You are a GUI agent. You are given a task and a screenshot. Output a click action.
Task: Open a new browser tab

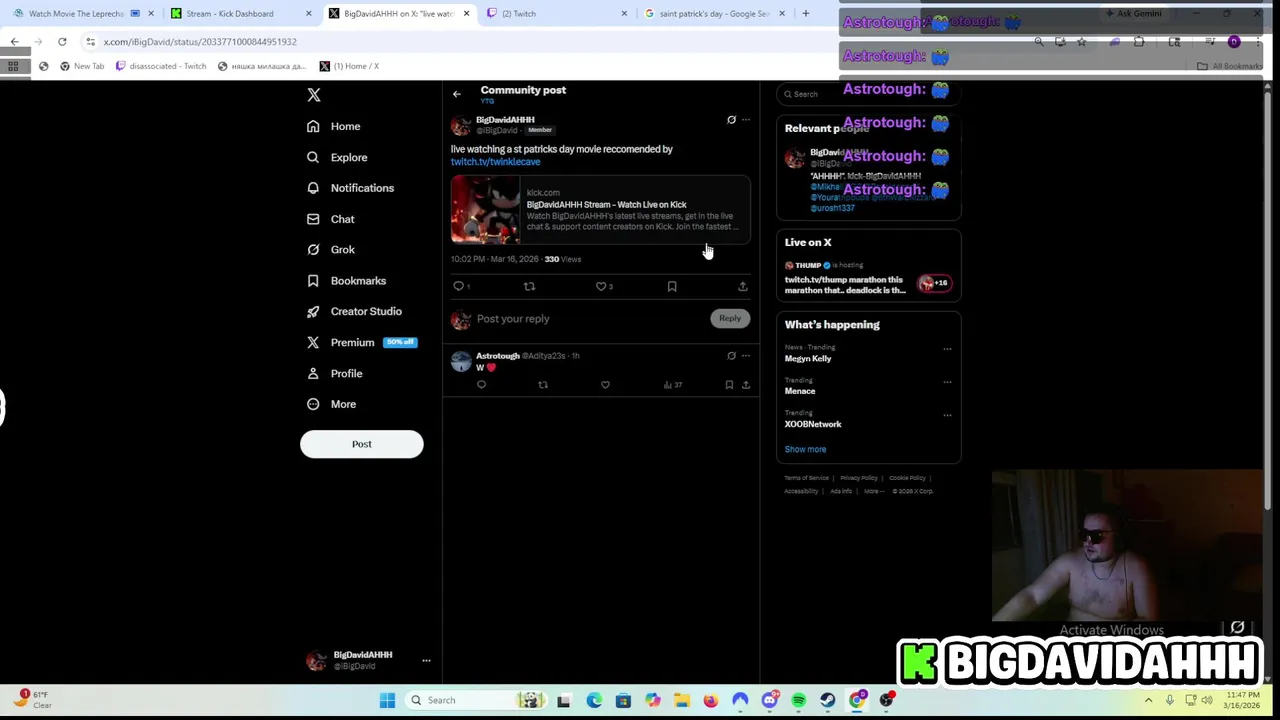[x=806, y=14]
